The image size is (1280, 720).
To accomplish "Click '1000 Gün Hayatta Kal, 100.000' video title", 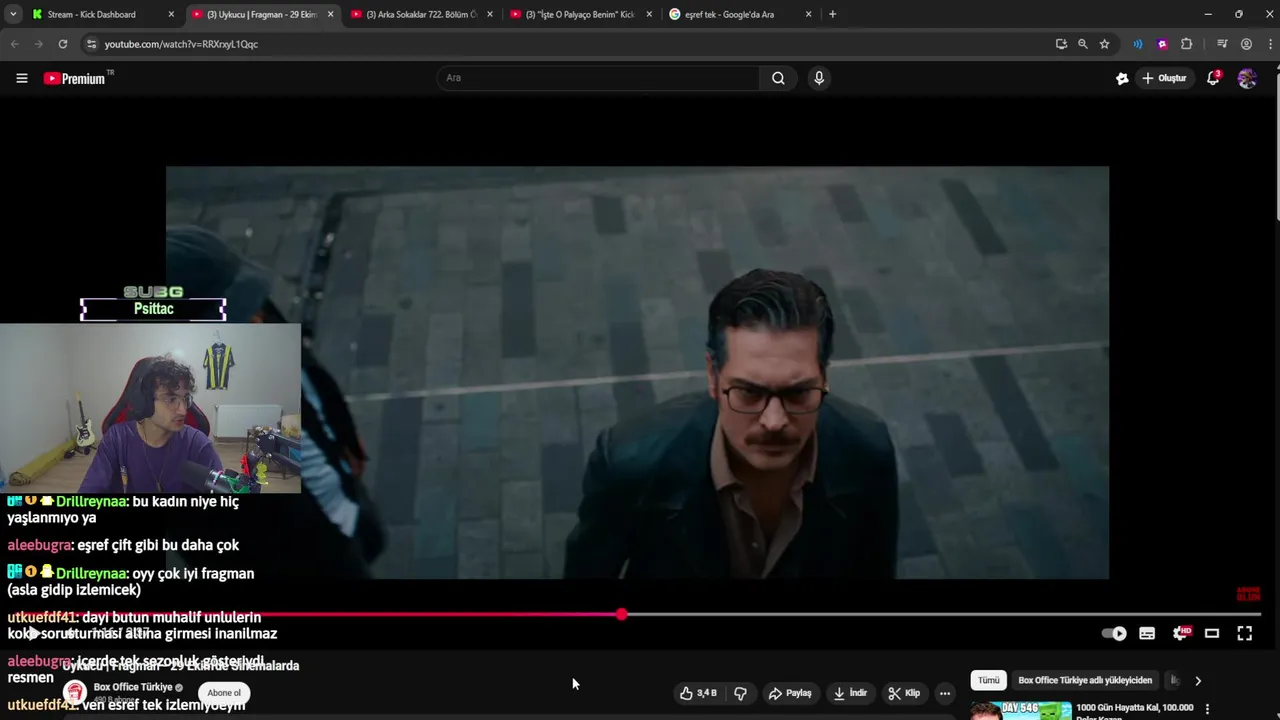I will click(1135, 708).
